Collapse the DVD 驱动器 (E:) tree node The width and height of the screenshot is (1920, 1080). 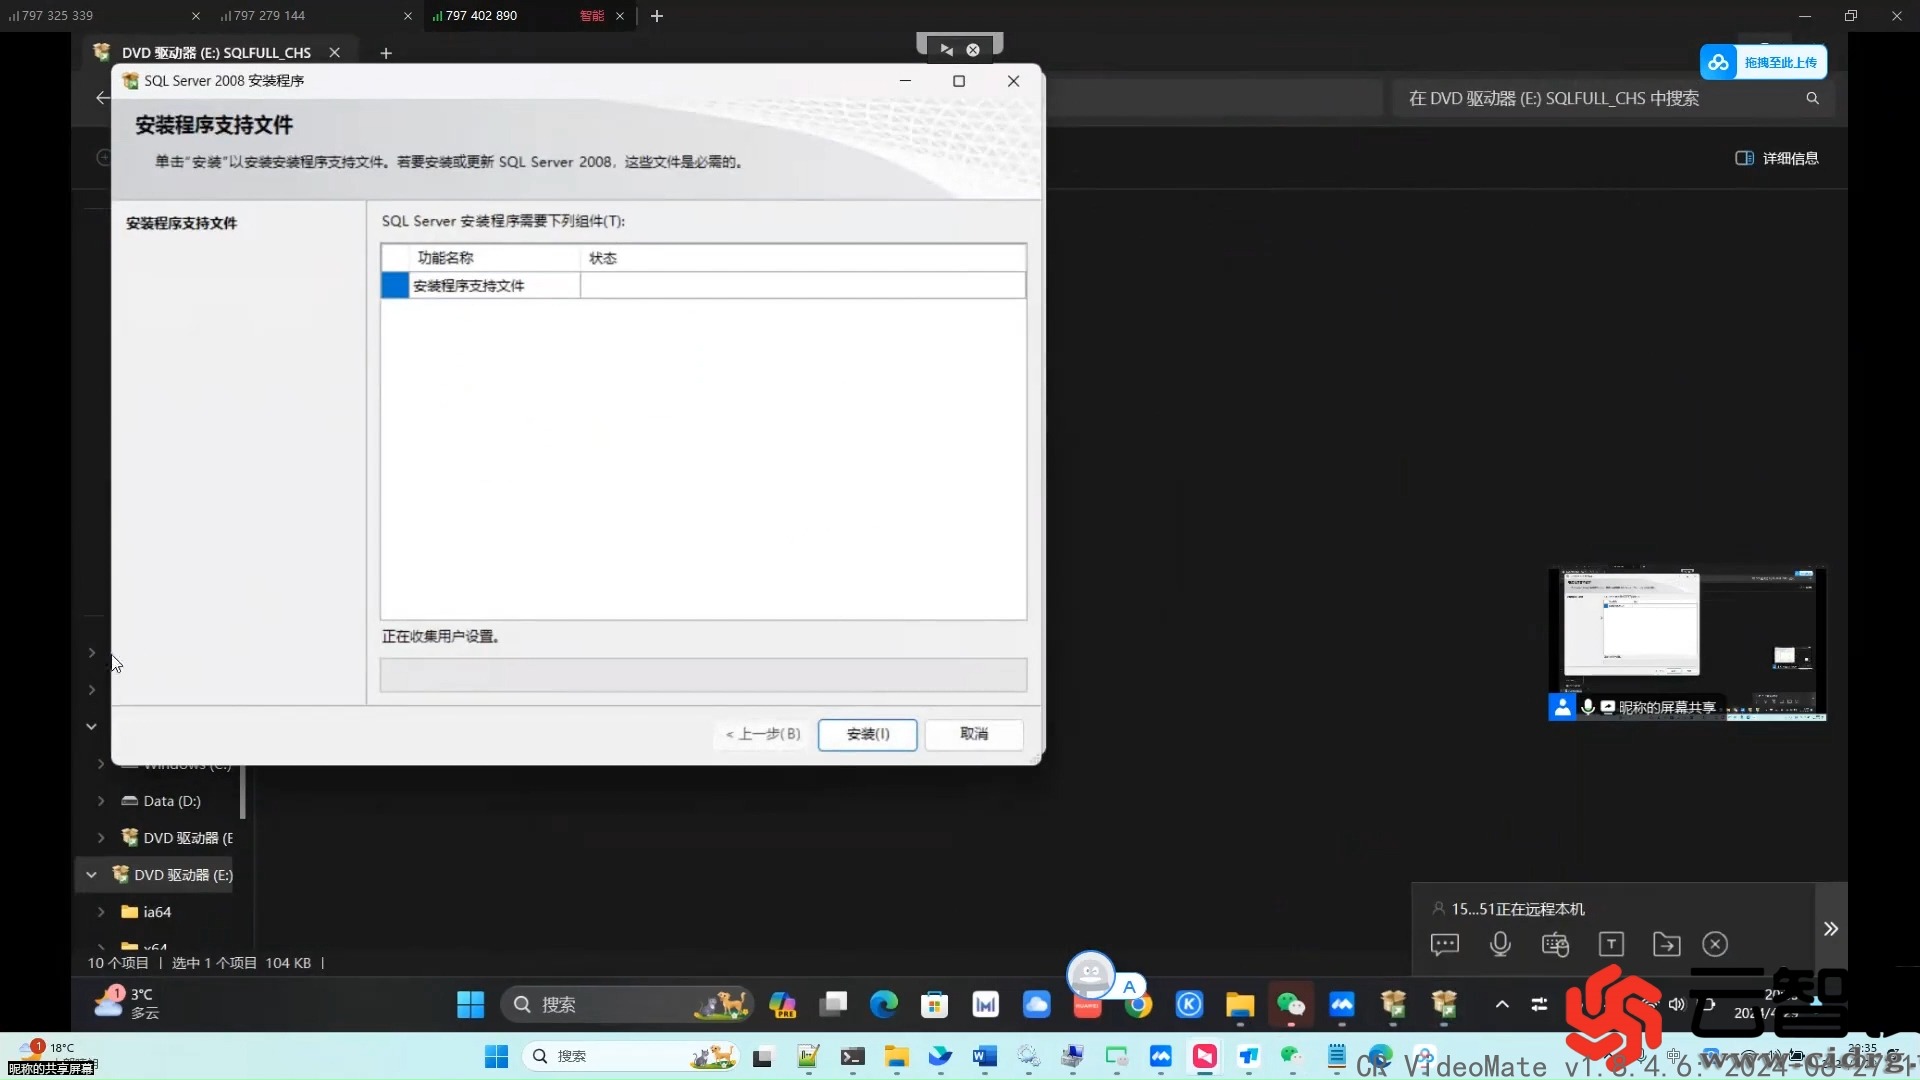(x=91, y=874)
